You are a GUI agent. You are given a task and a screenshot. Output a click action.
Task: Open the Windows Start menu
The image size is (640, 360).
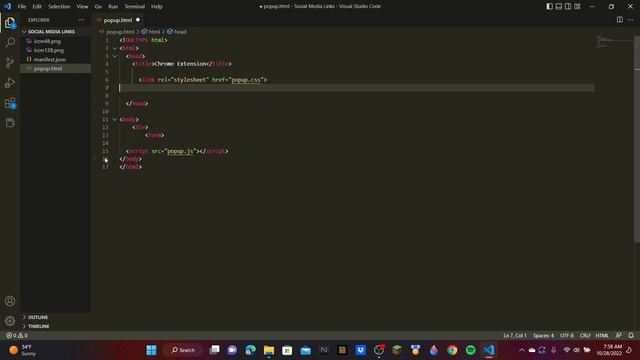pos(151,350)
